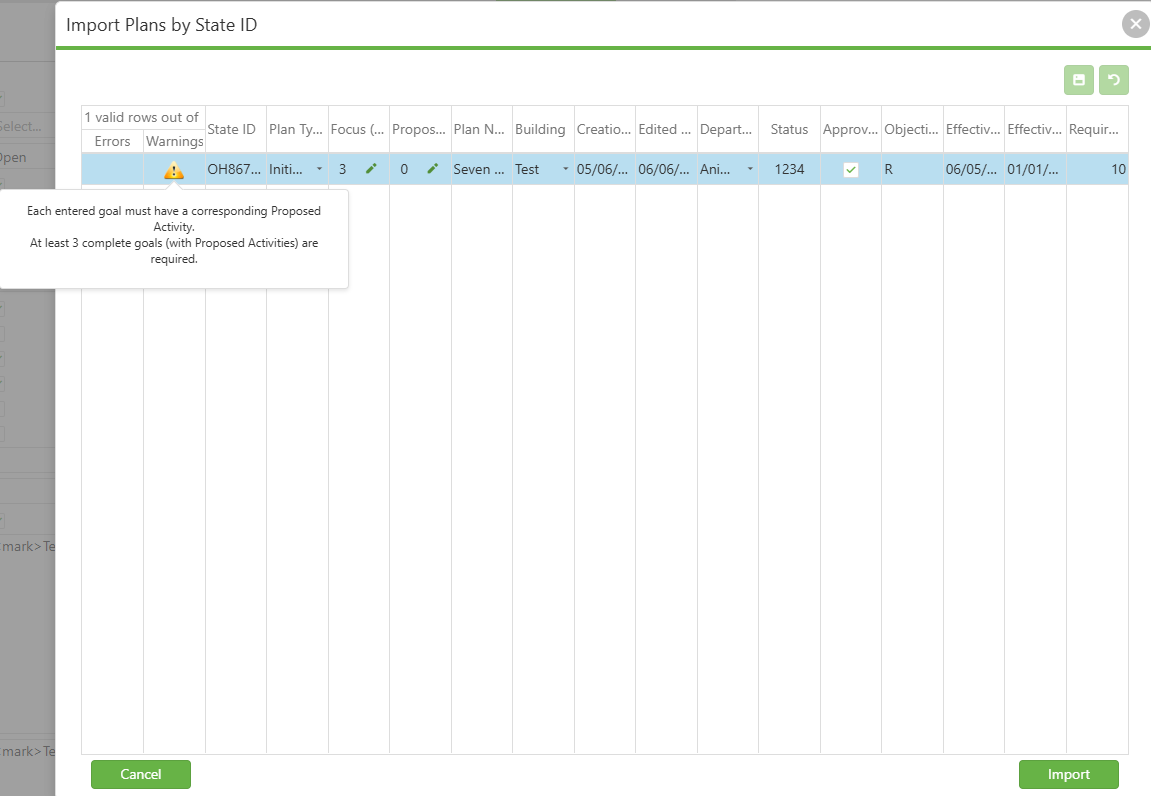Image resolution: width=1151 pixels, height=796 pixels.
Task: Click the Status column header
Action: (x=789, y=129)
